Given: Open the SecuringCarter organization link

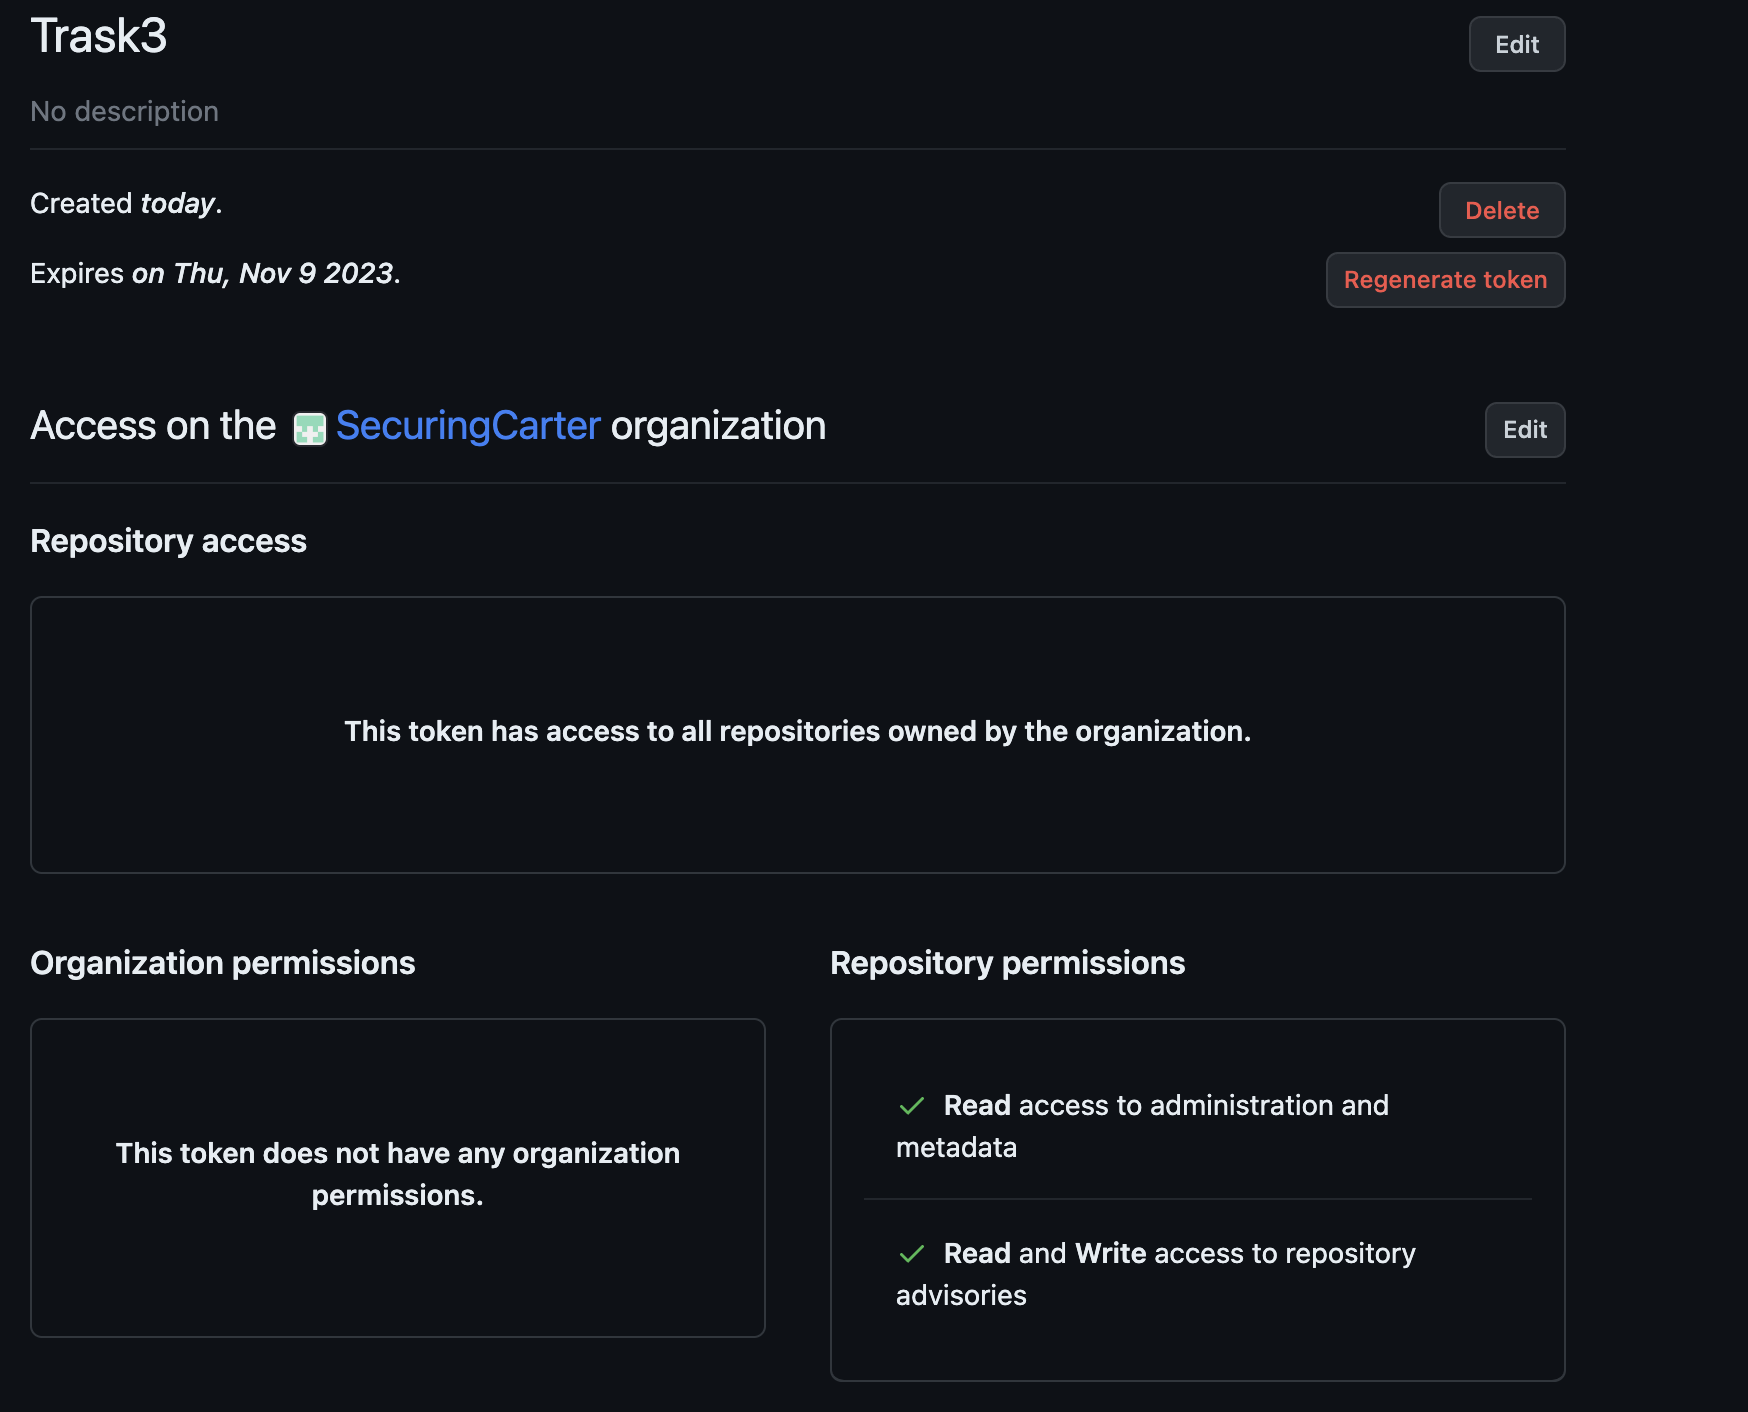Looking at the screenshot, I should point(467,426).
